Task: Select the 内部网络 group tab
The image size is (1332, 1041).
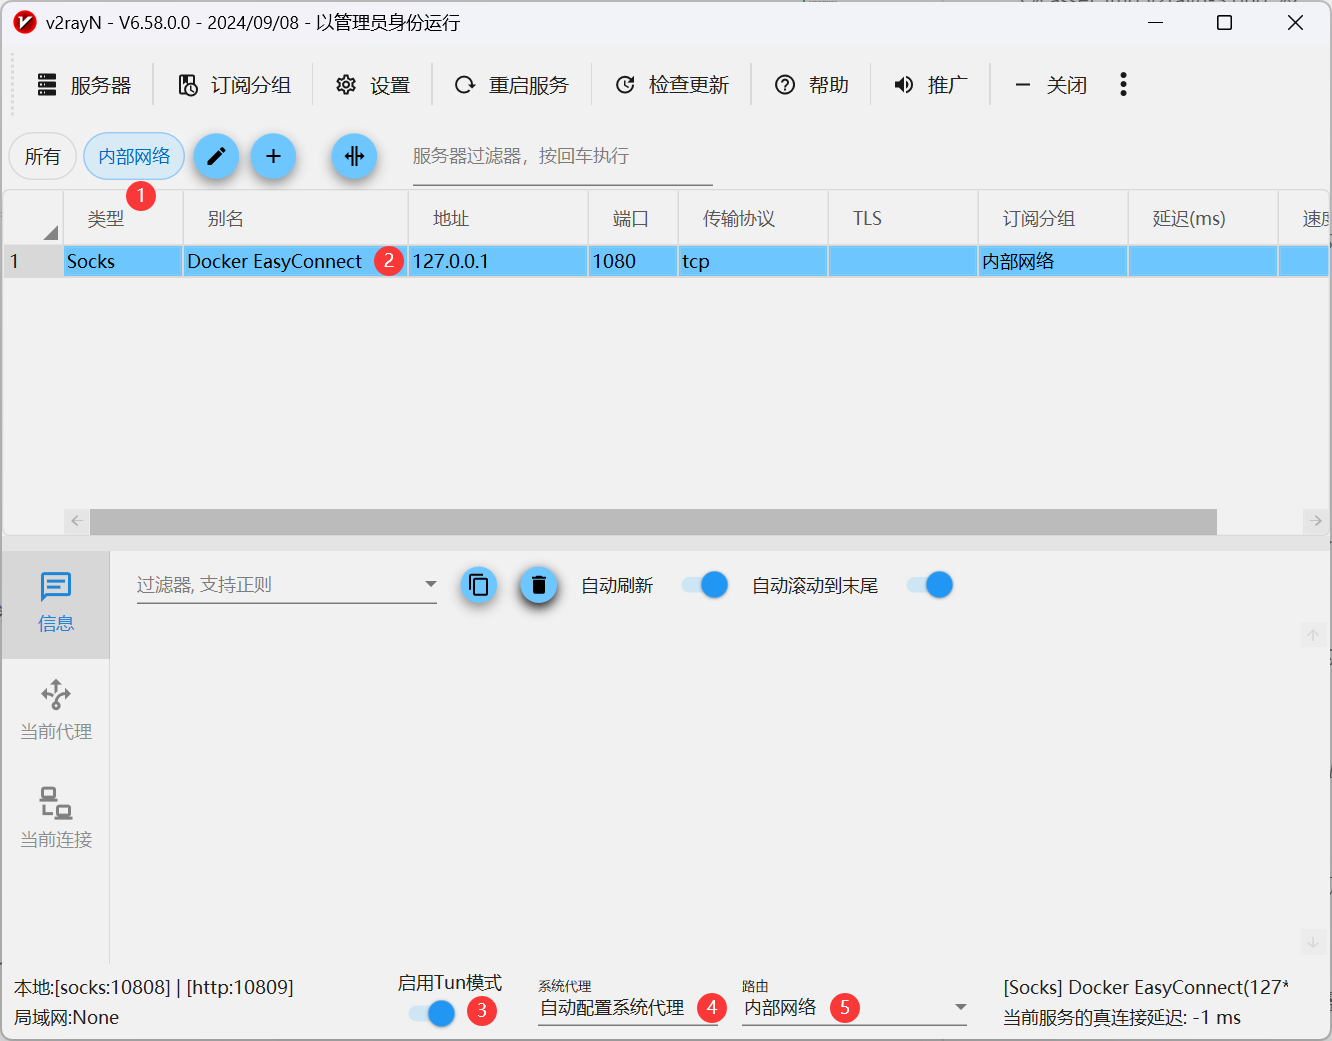Action: coord(134,157)
